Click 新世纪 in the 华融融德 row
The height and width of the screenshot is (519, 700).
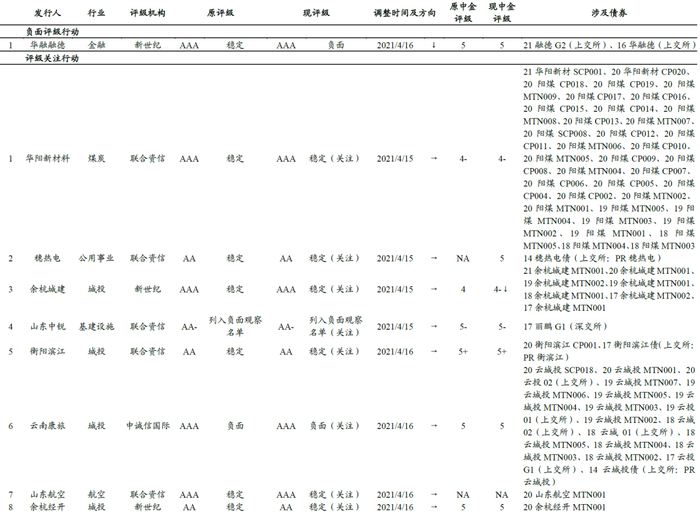[x=147, y=45]
